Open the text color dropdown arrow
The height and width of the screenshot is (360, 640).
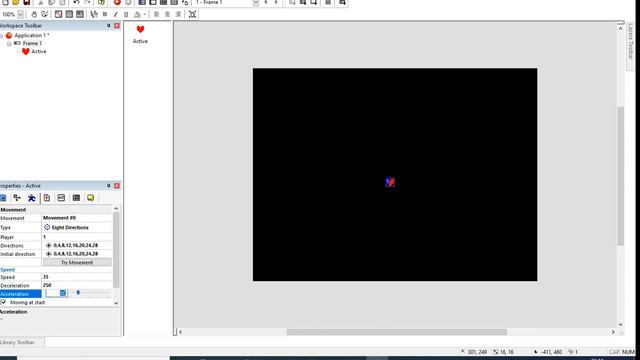pyautogui.click(x=144, y=15)
